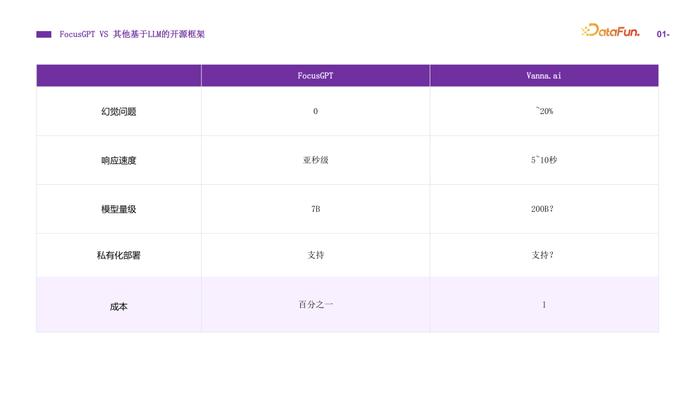Click the DataFun logo

click(610, 30)
